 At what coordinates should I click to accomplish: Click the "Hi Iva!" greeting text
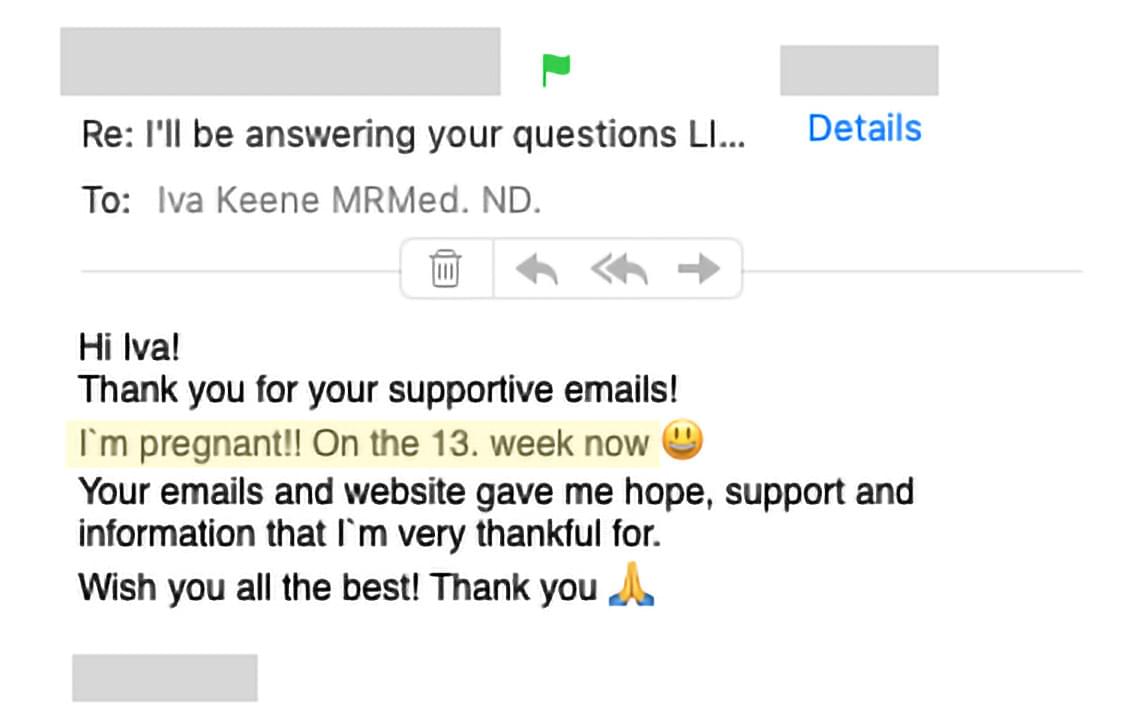129,347
